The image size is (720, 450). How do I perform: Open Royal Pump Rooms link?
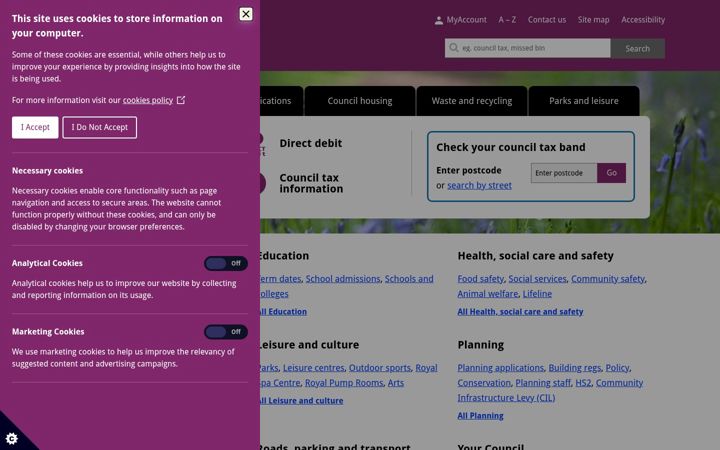(x=344, y=383)
